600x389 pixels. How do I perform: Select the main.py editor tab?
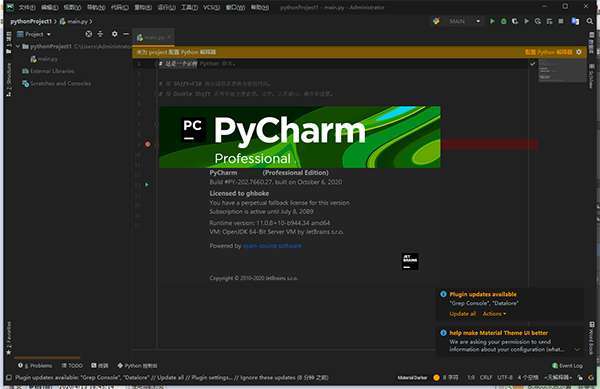click(x=154, y=37)
